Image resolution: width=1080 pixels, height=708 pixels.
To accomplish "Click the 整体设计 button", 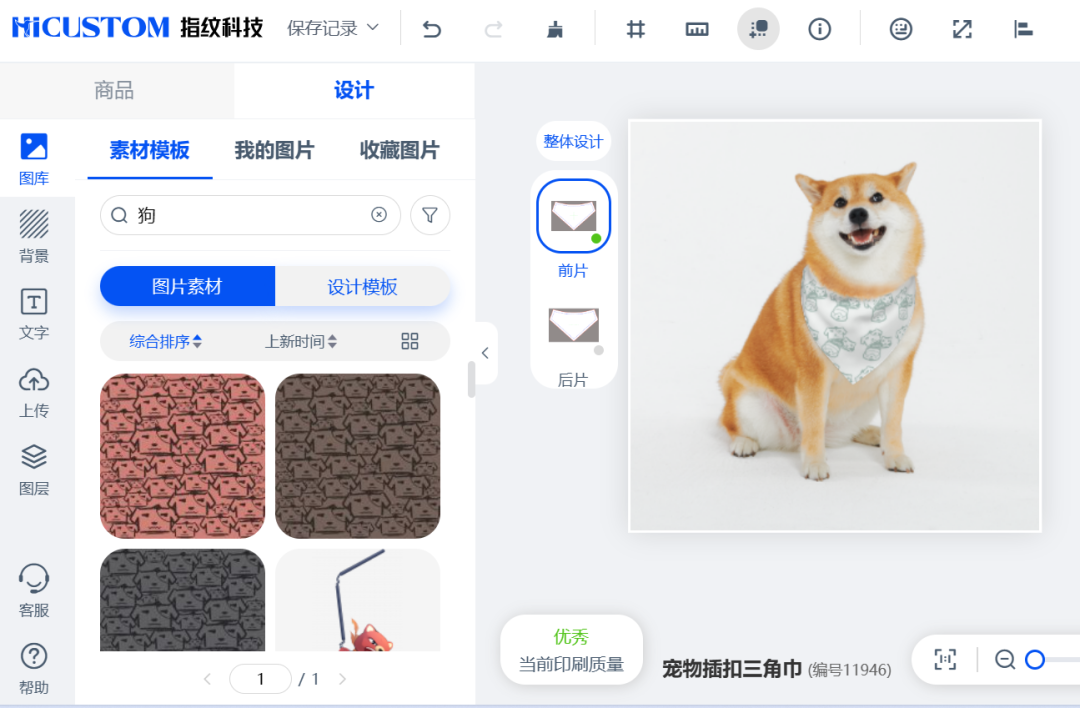I will coord(571,141).
